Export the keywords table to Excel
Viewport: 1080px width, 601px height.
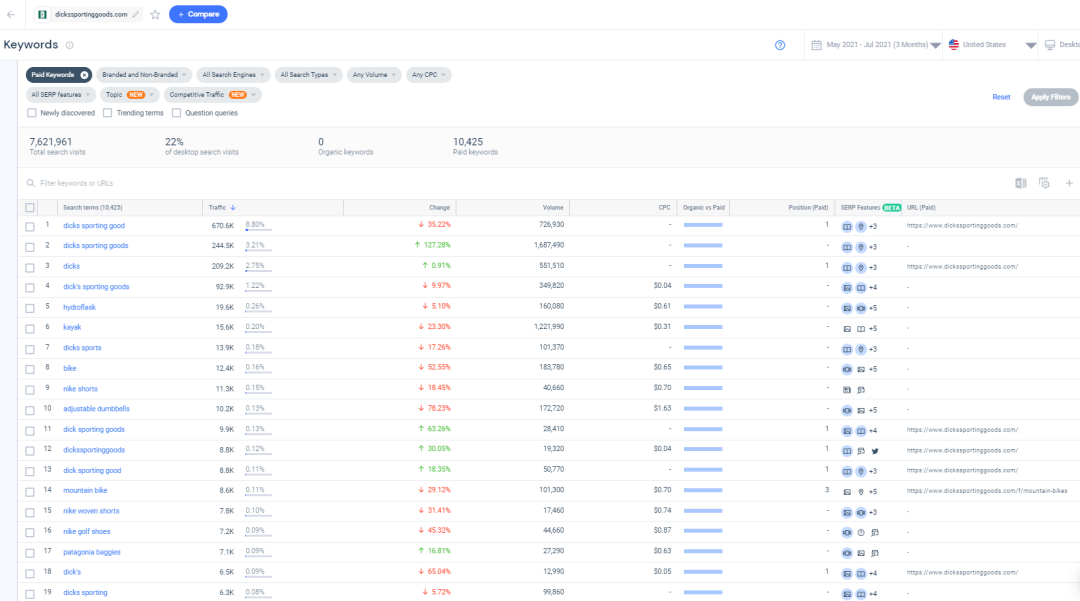[1020, 183]
